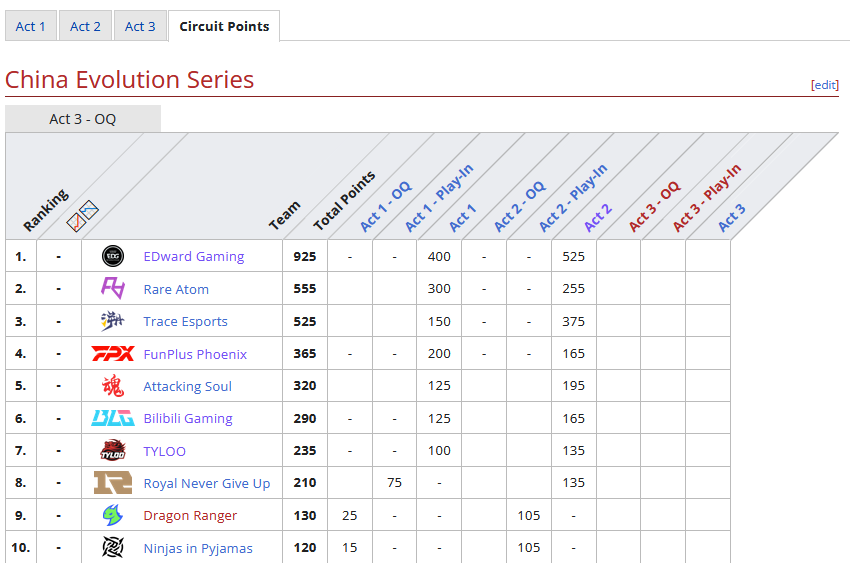Click the 75 Play-In points cell
850x564 pixels.
(x=394, y=483)
